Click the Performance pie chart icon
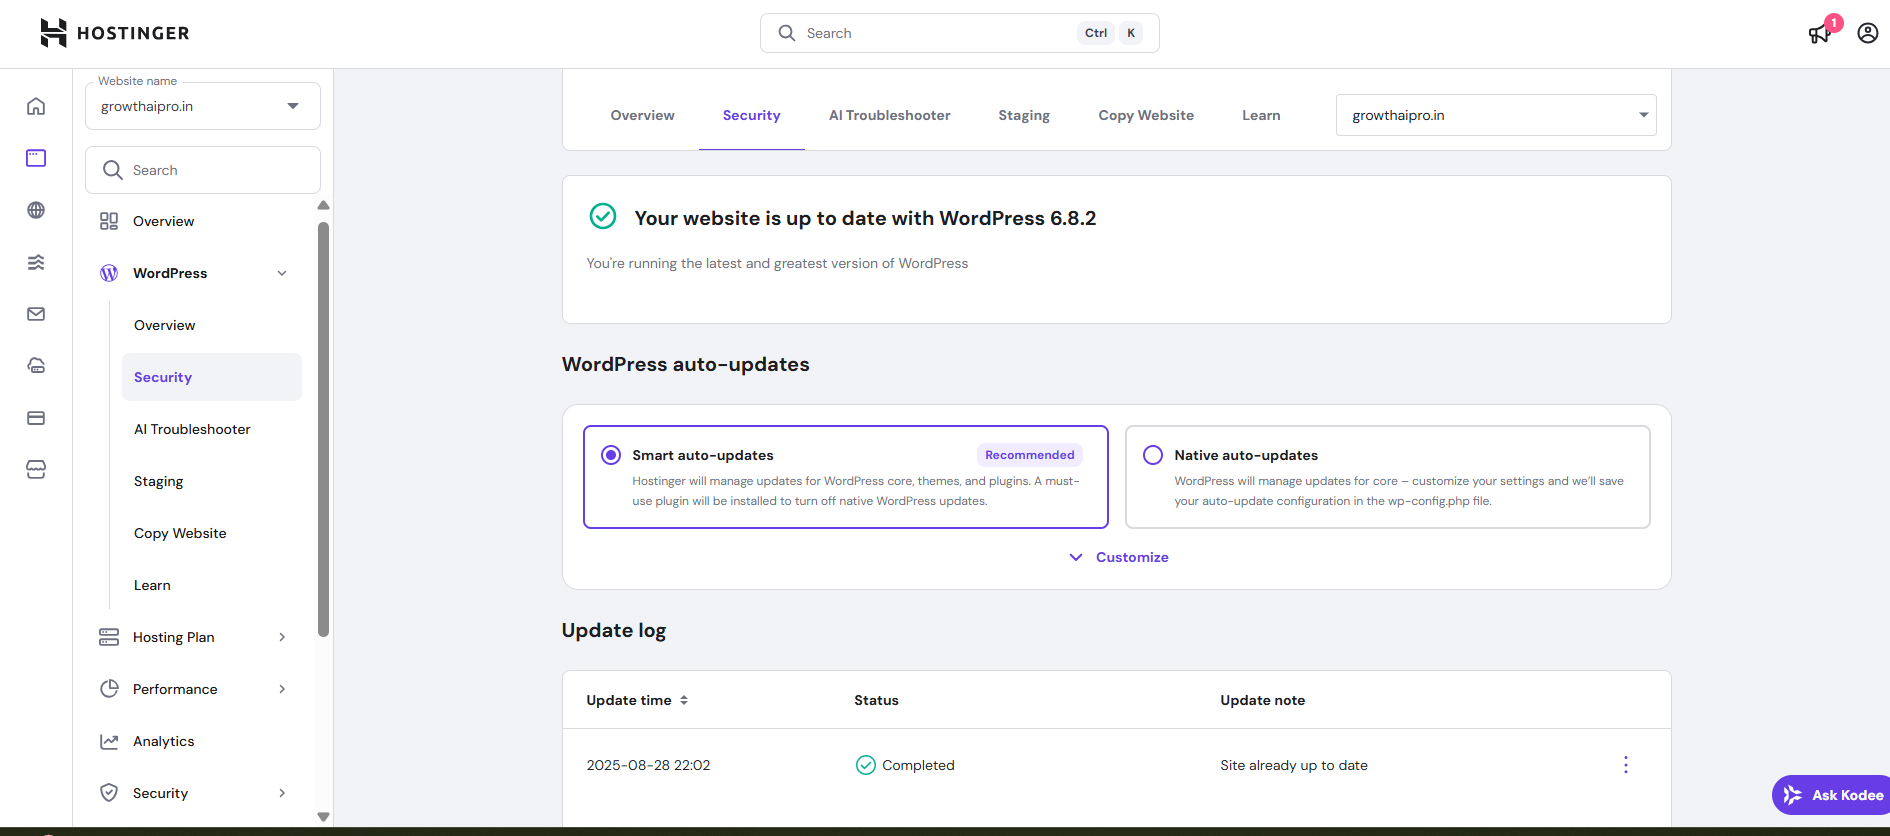 109,689
